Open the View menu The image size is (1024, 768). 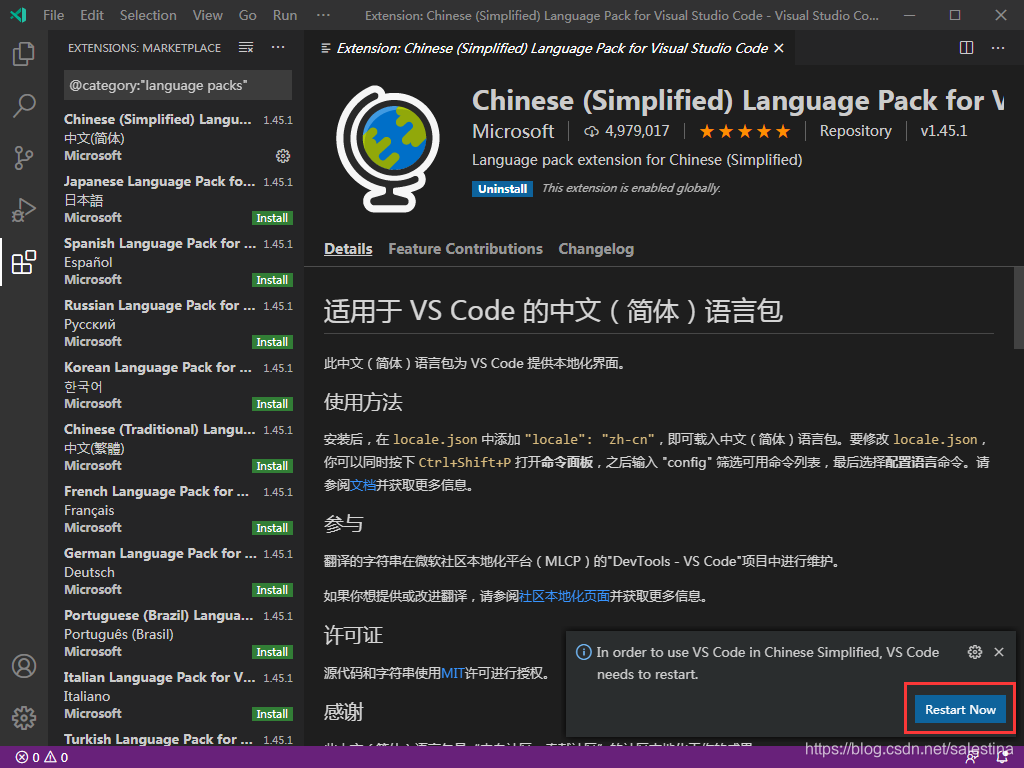point(208,15)
